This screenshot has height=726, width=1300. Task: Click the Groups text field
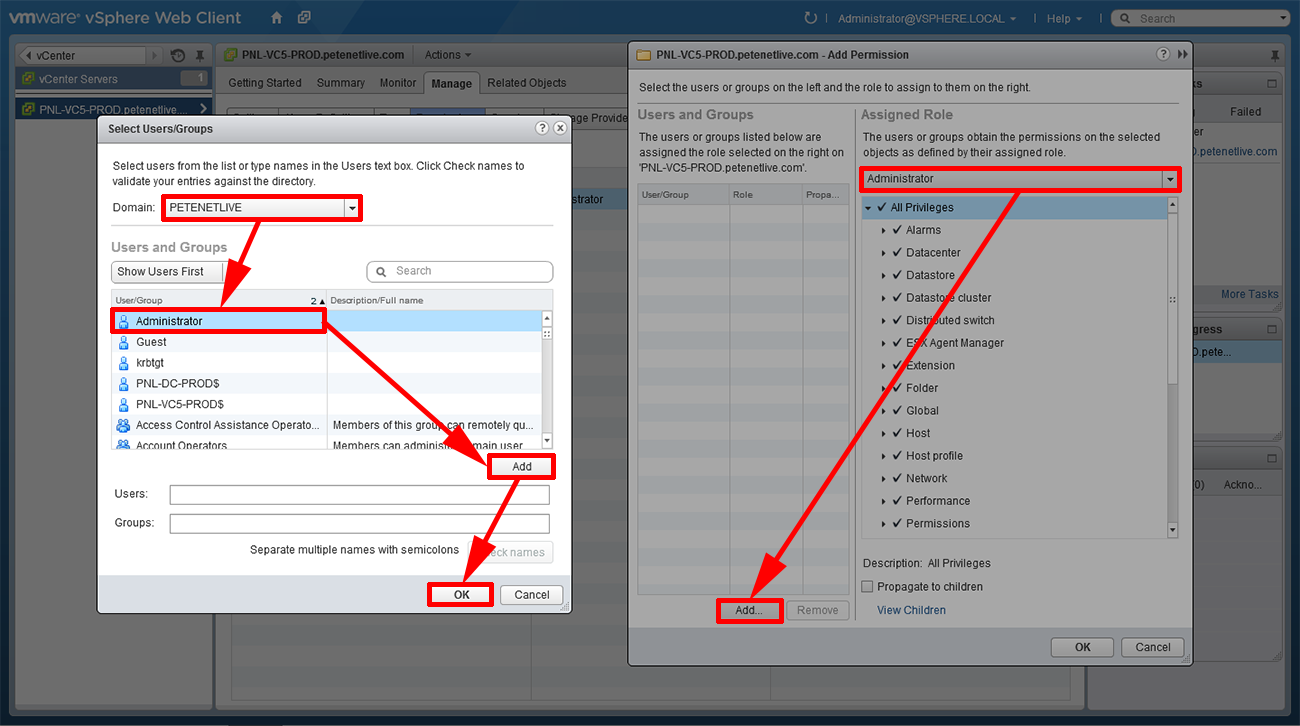(360, 524)
